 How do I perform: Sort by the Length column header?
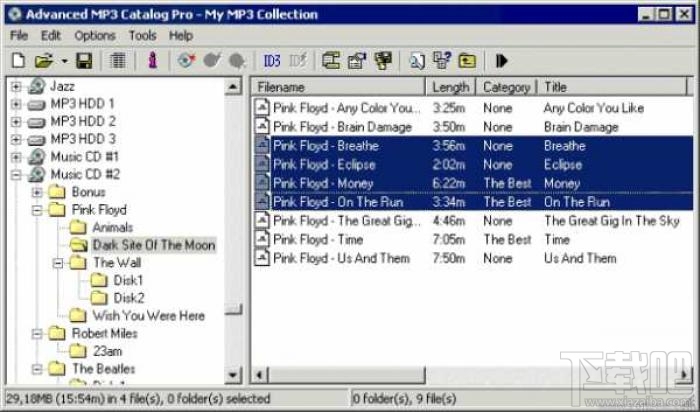pos(450,87)
